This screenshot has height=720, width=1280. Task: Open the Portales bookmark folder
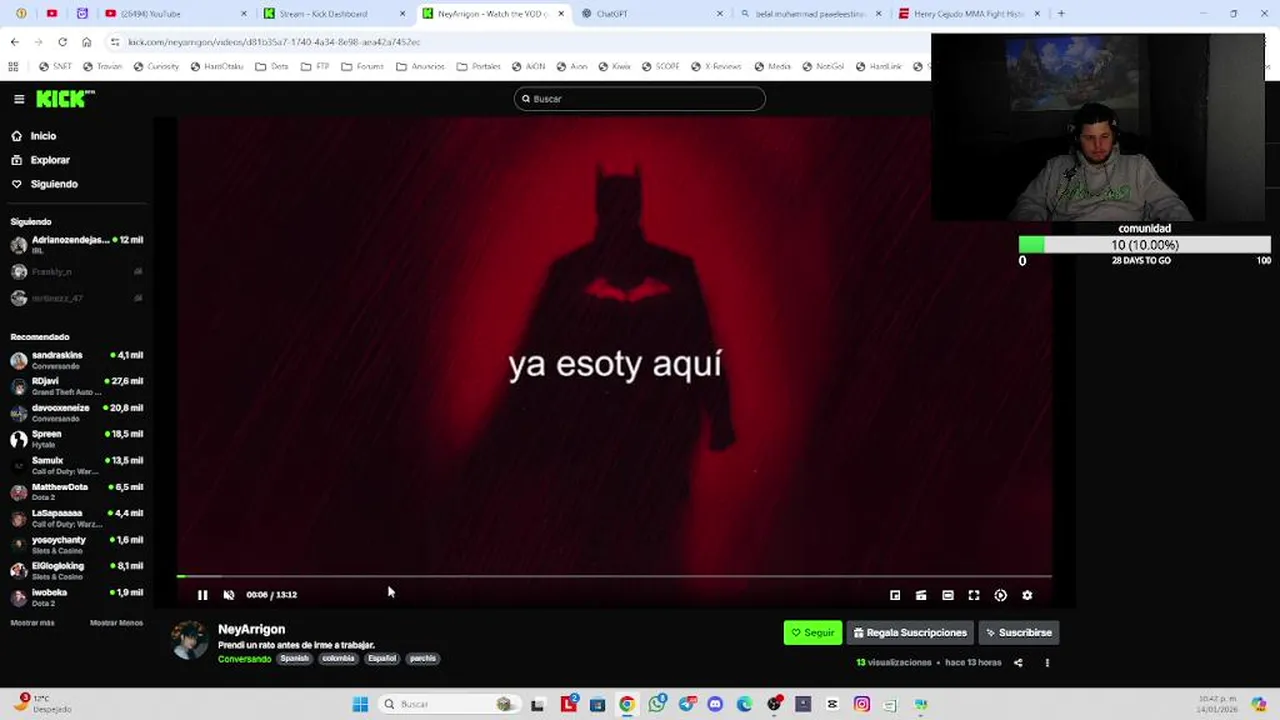pos(478,67)
